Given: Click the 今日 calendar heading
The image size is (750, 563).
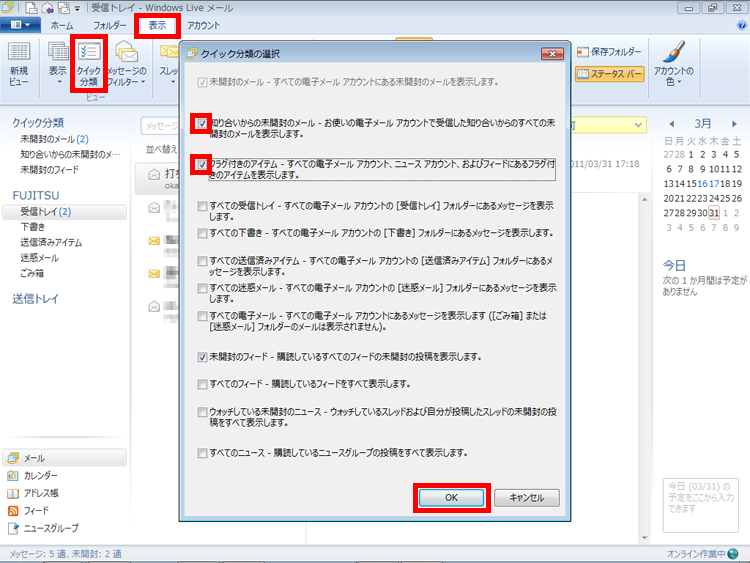Looking at the screenshot, I should tap(674, 265).
